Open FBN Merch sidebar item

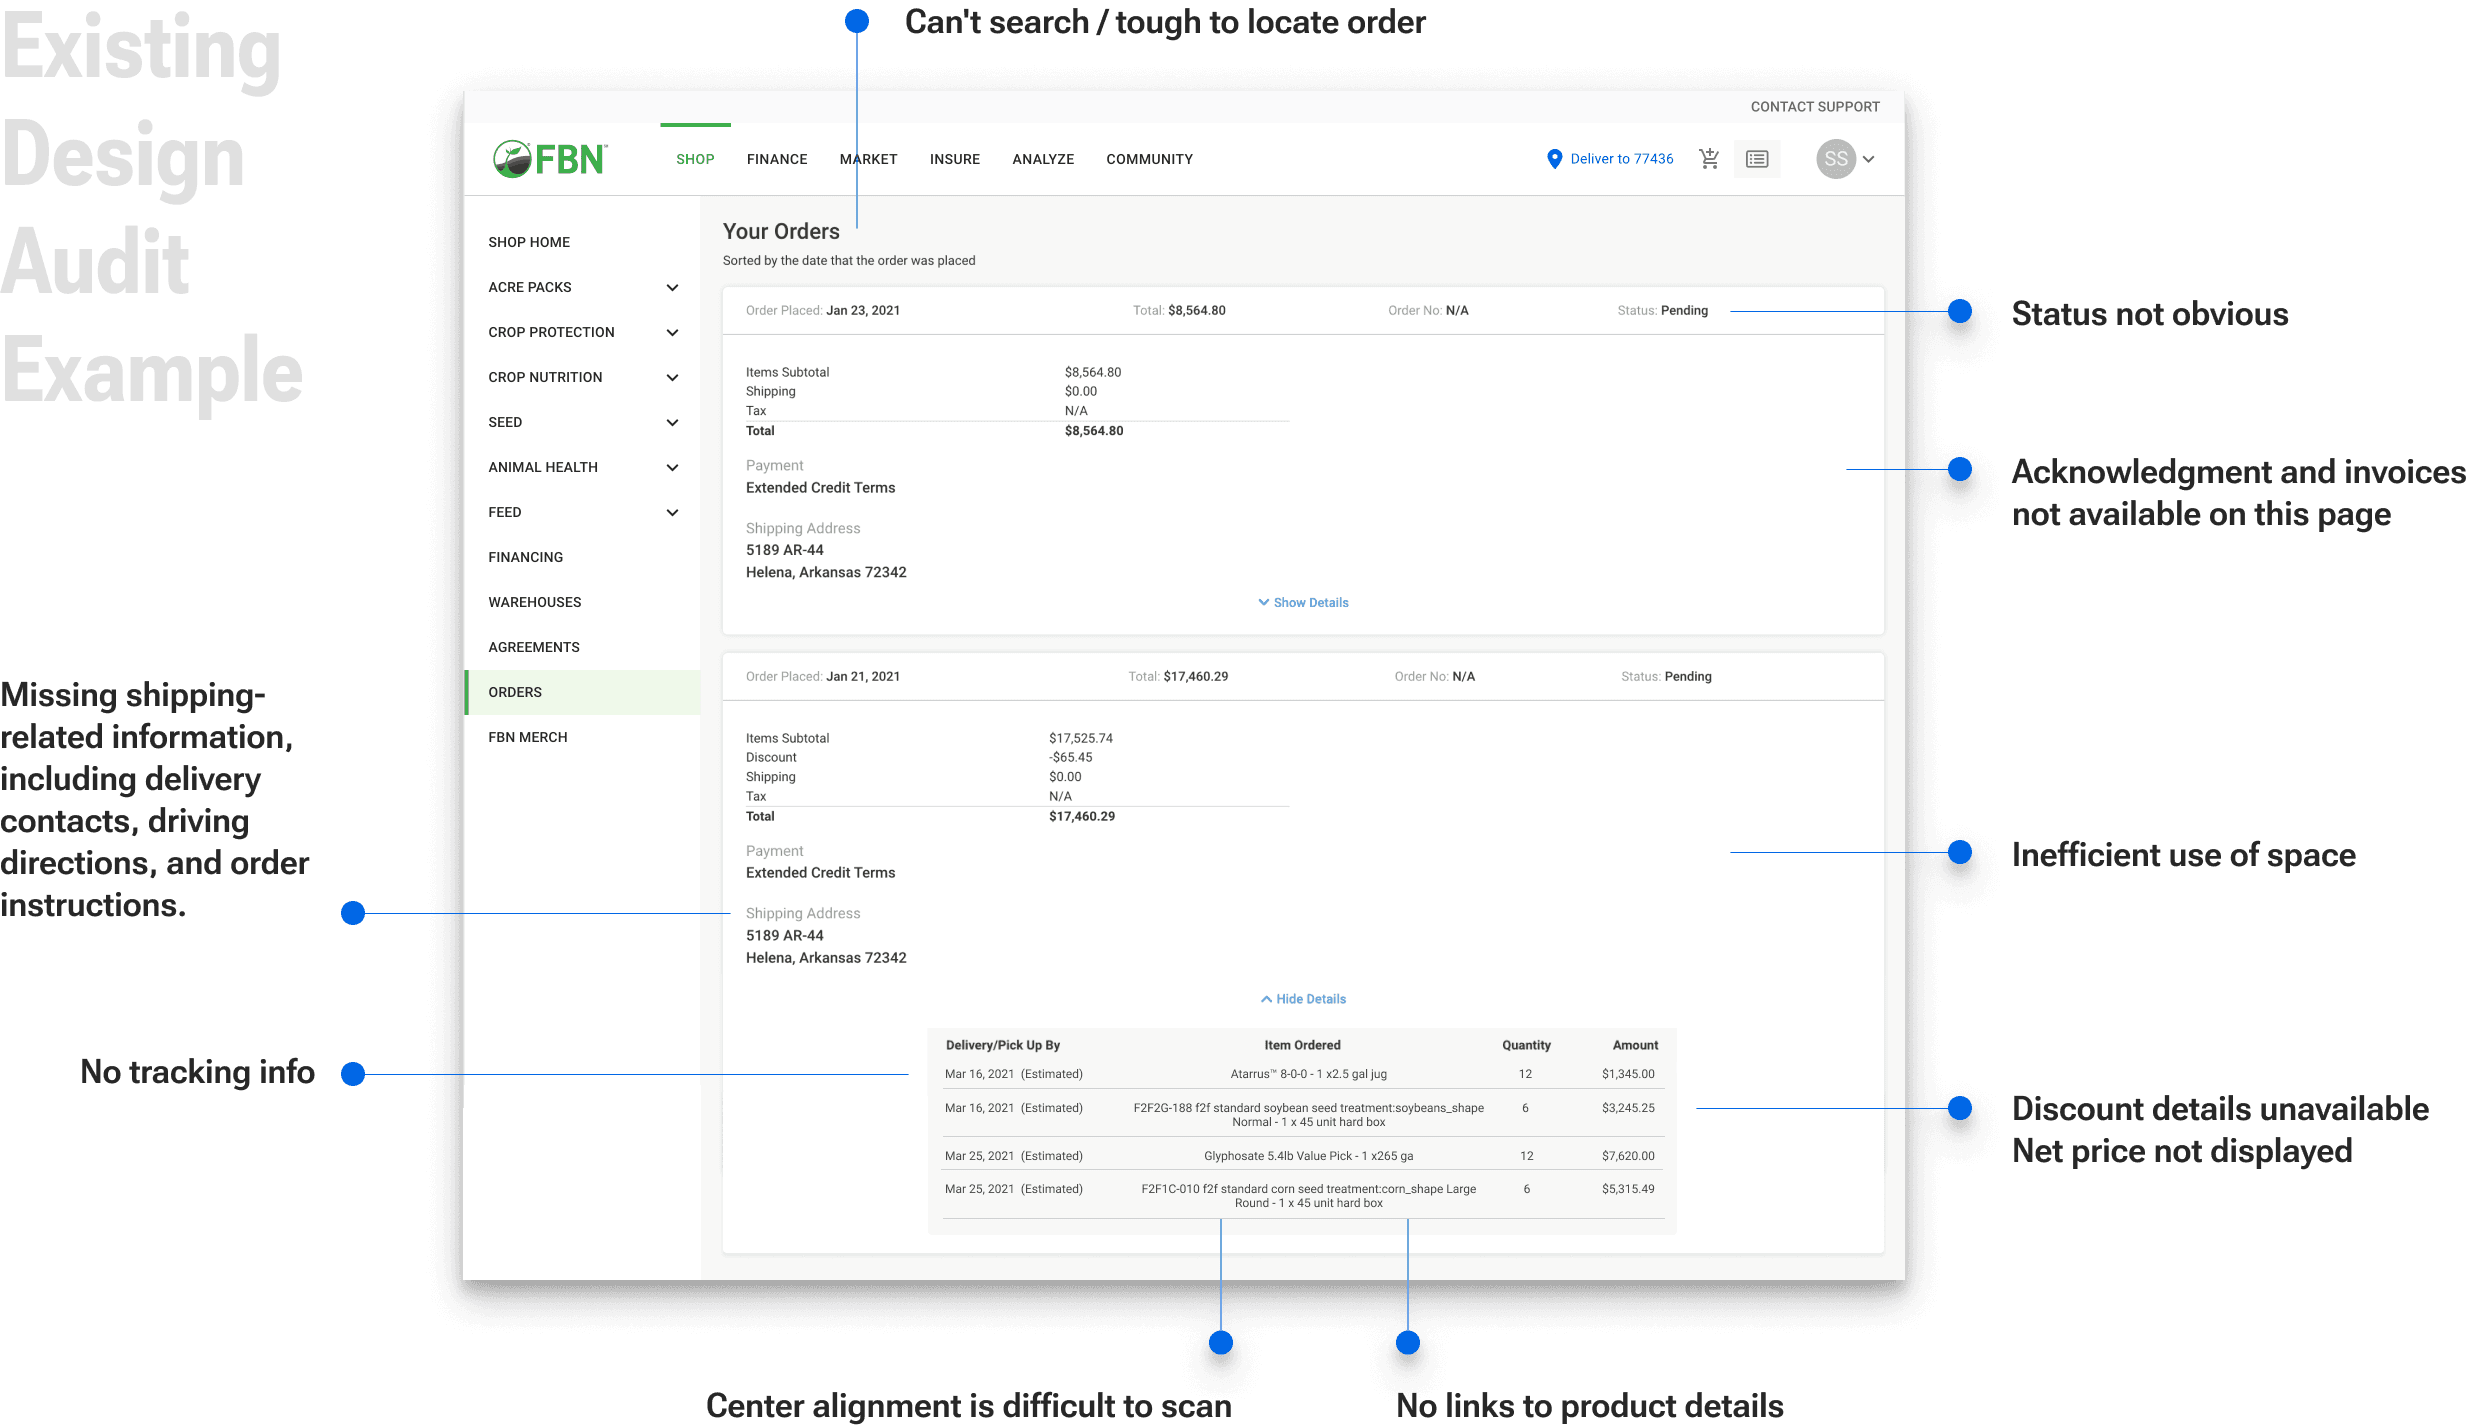[x=527, y=737]
